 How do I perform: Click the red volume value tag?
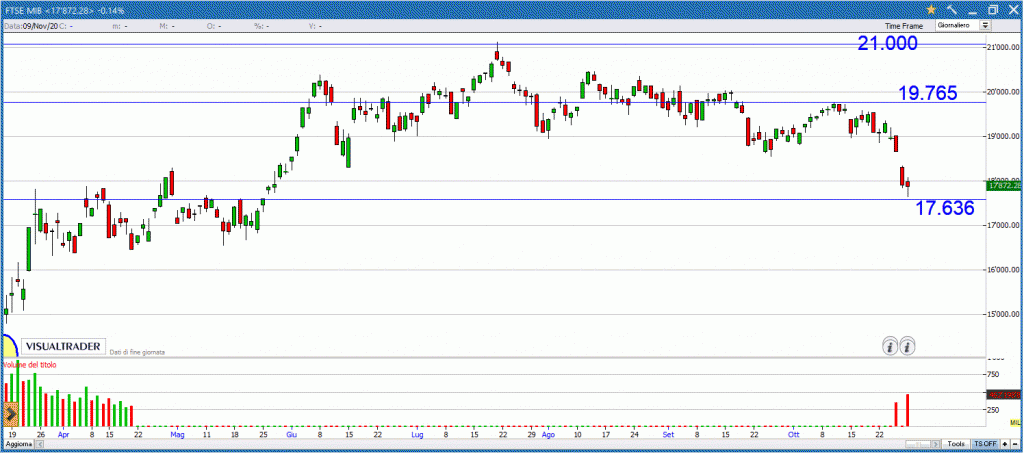click(x=1004, y=395)
